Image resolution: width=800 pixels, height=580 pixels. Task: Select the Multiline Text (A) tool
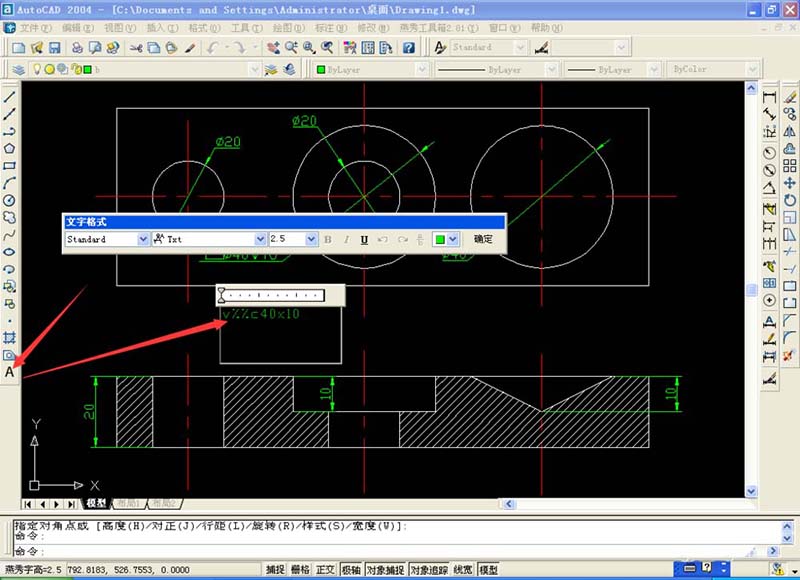pos(10,373)
